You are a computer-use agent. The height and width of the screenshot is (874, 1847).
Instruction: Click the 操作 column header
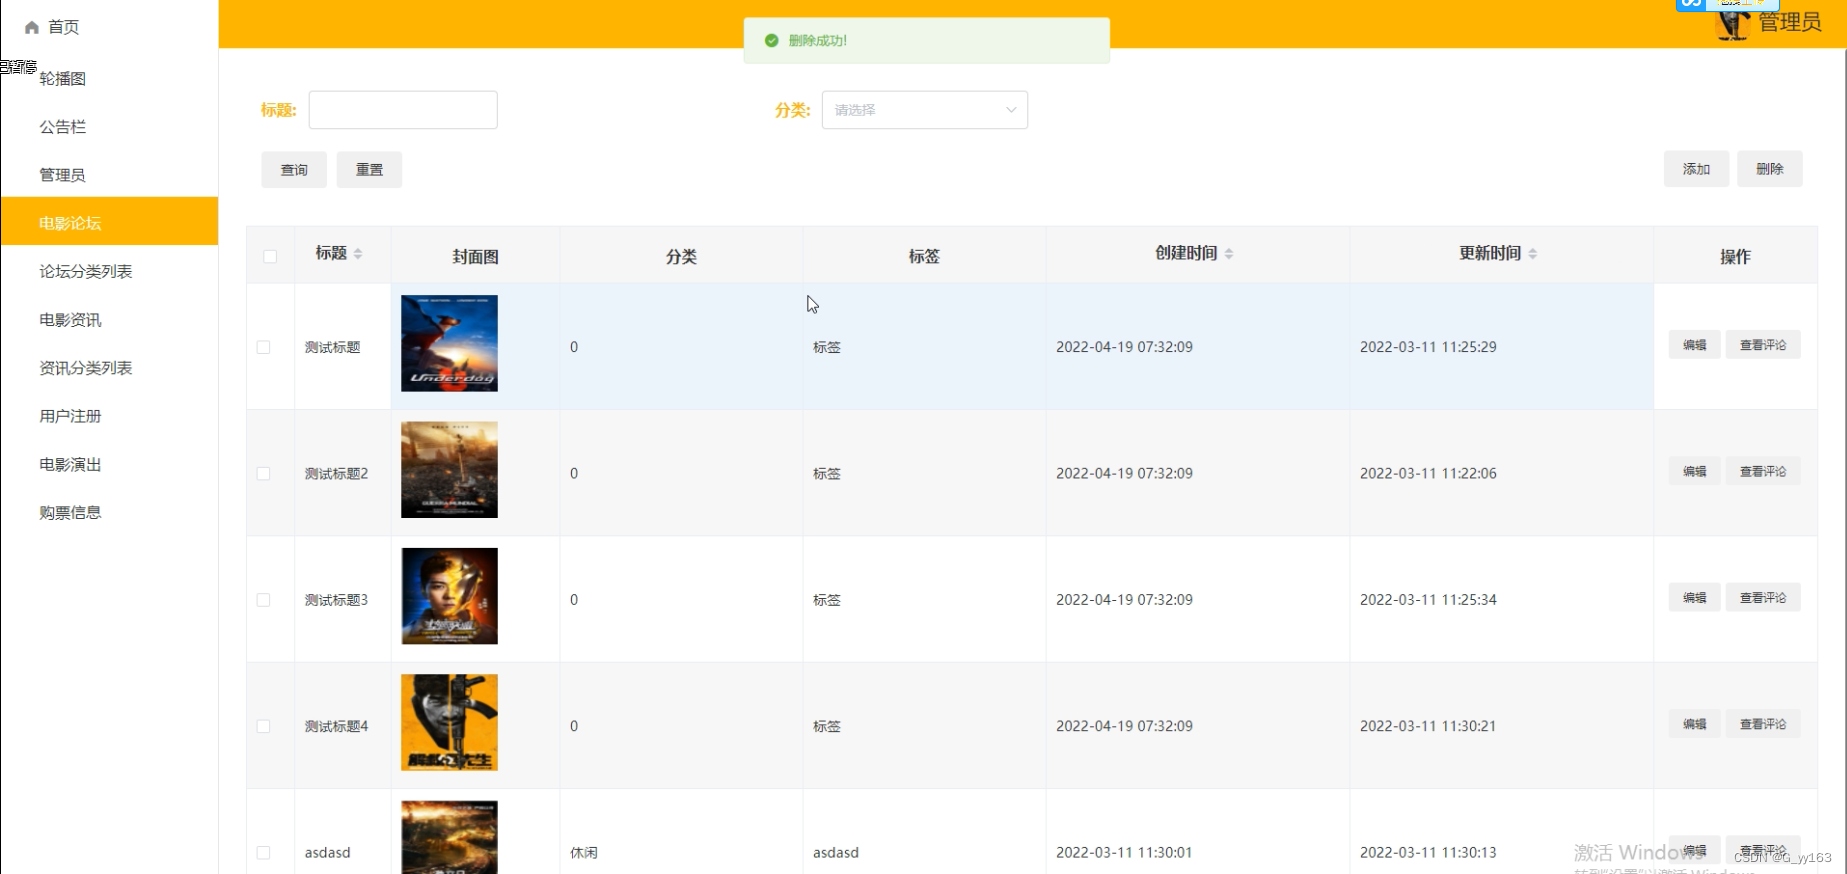tap(1735, 257)
